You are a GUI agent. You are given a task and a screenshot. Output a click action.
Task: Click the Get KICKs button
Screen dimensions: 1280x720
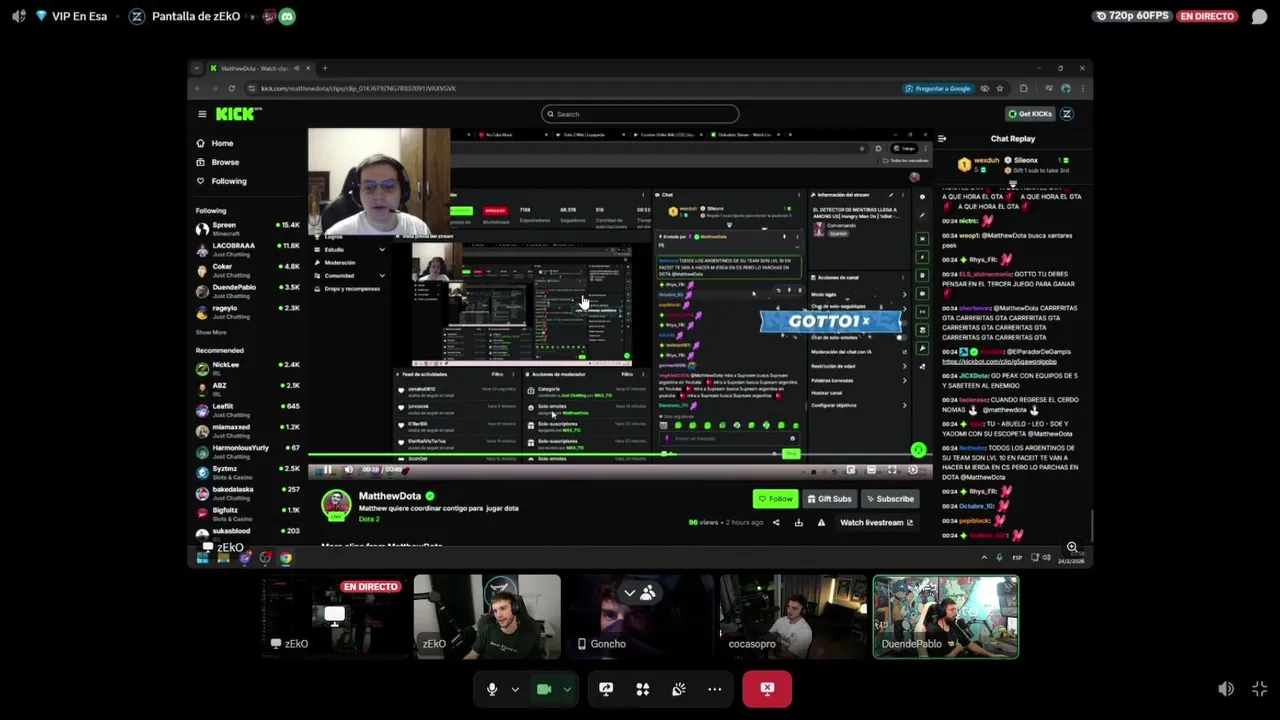click(1030, 114)
